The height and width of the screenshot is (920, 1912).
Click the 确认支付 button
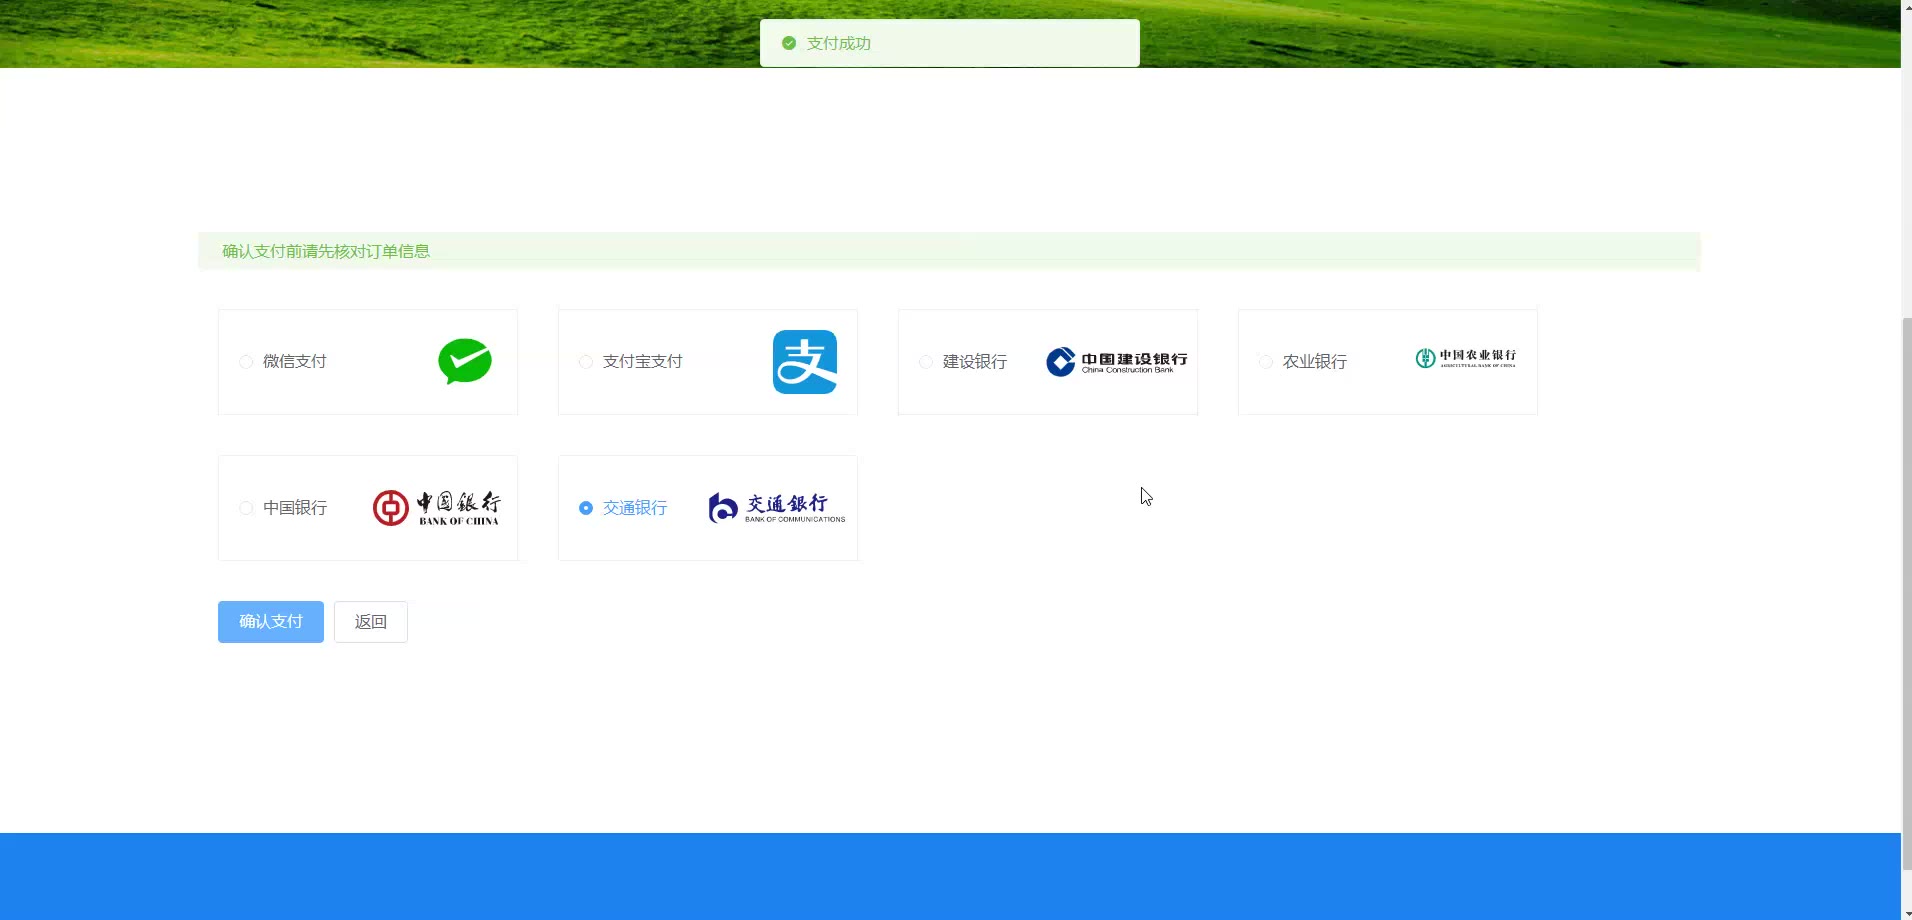(271, 622)
